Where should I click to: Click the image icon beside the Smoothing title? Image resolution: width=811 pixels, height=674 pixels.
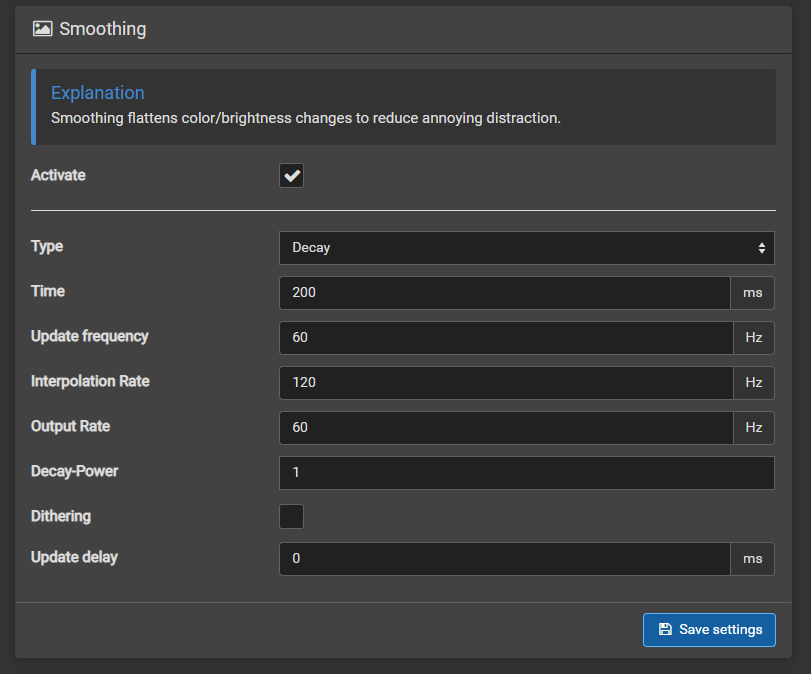42,29
